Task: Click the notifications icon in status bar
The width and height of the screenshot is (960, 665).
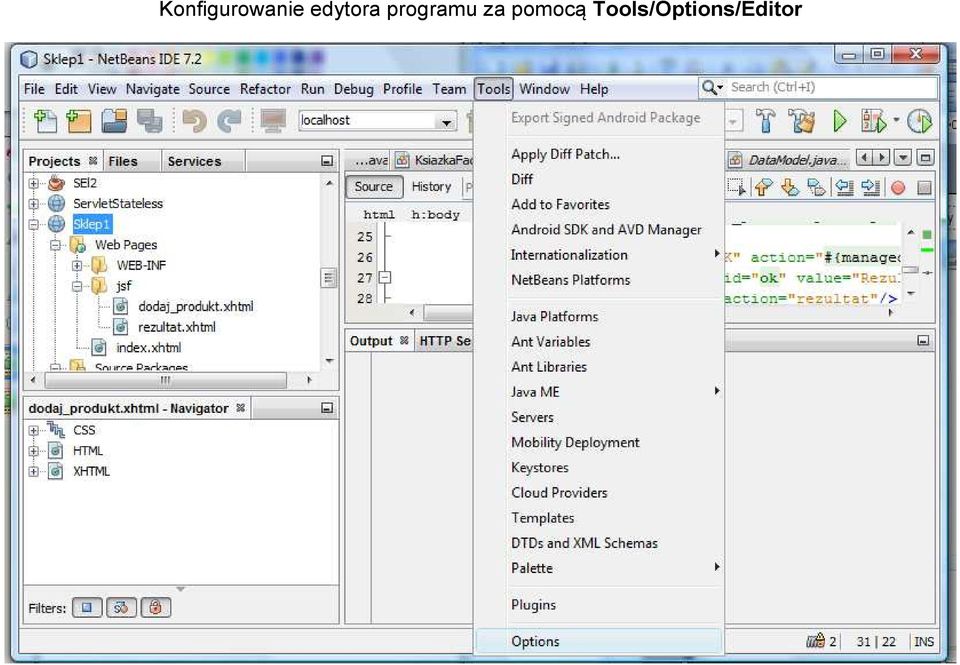Action: 816,641
